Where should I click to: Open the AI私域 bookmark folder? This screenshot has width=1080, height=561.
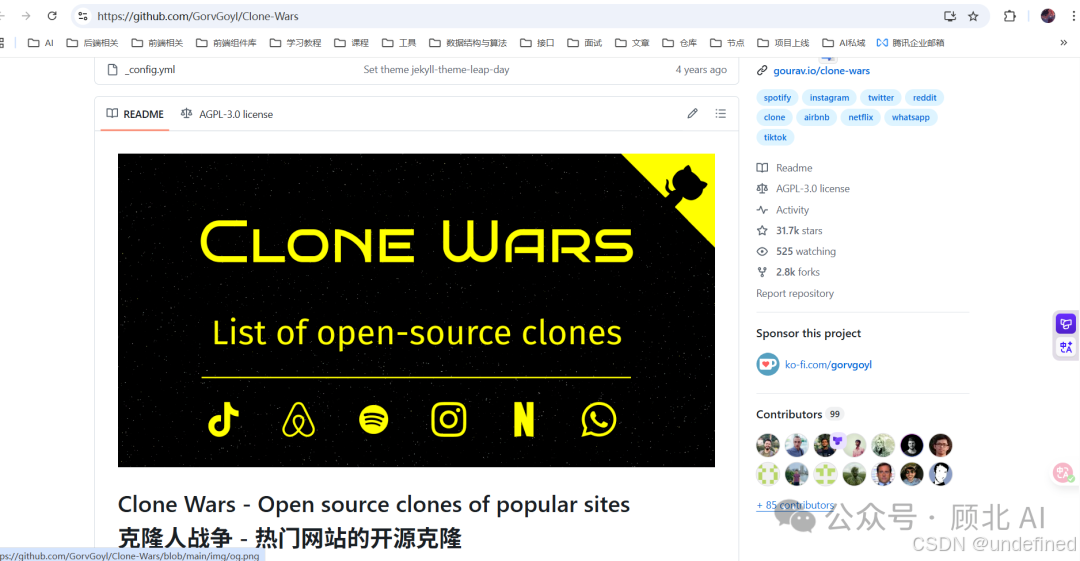pyautogui.click(x=844, y=43)
